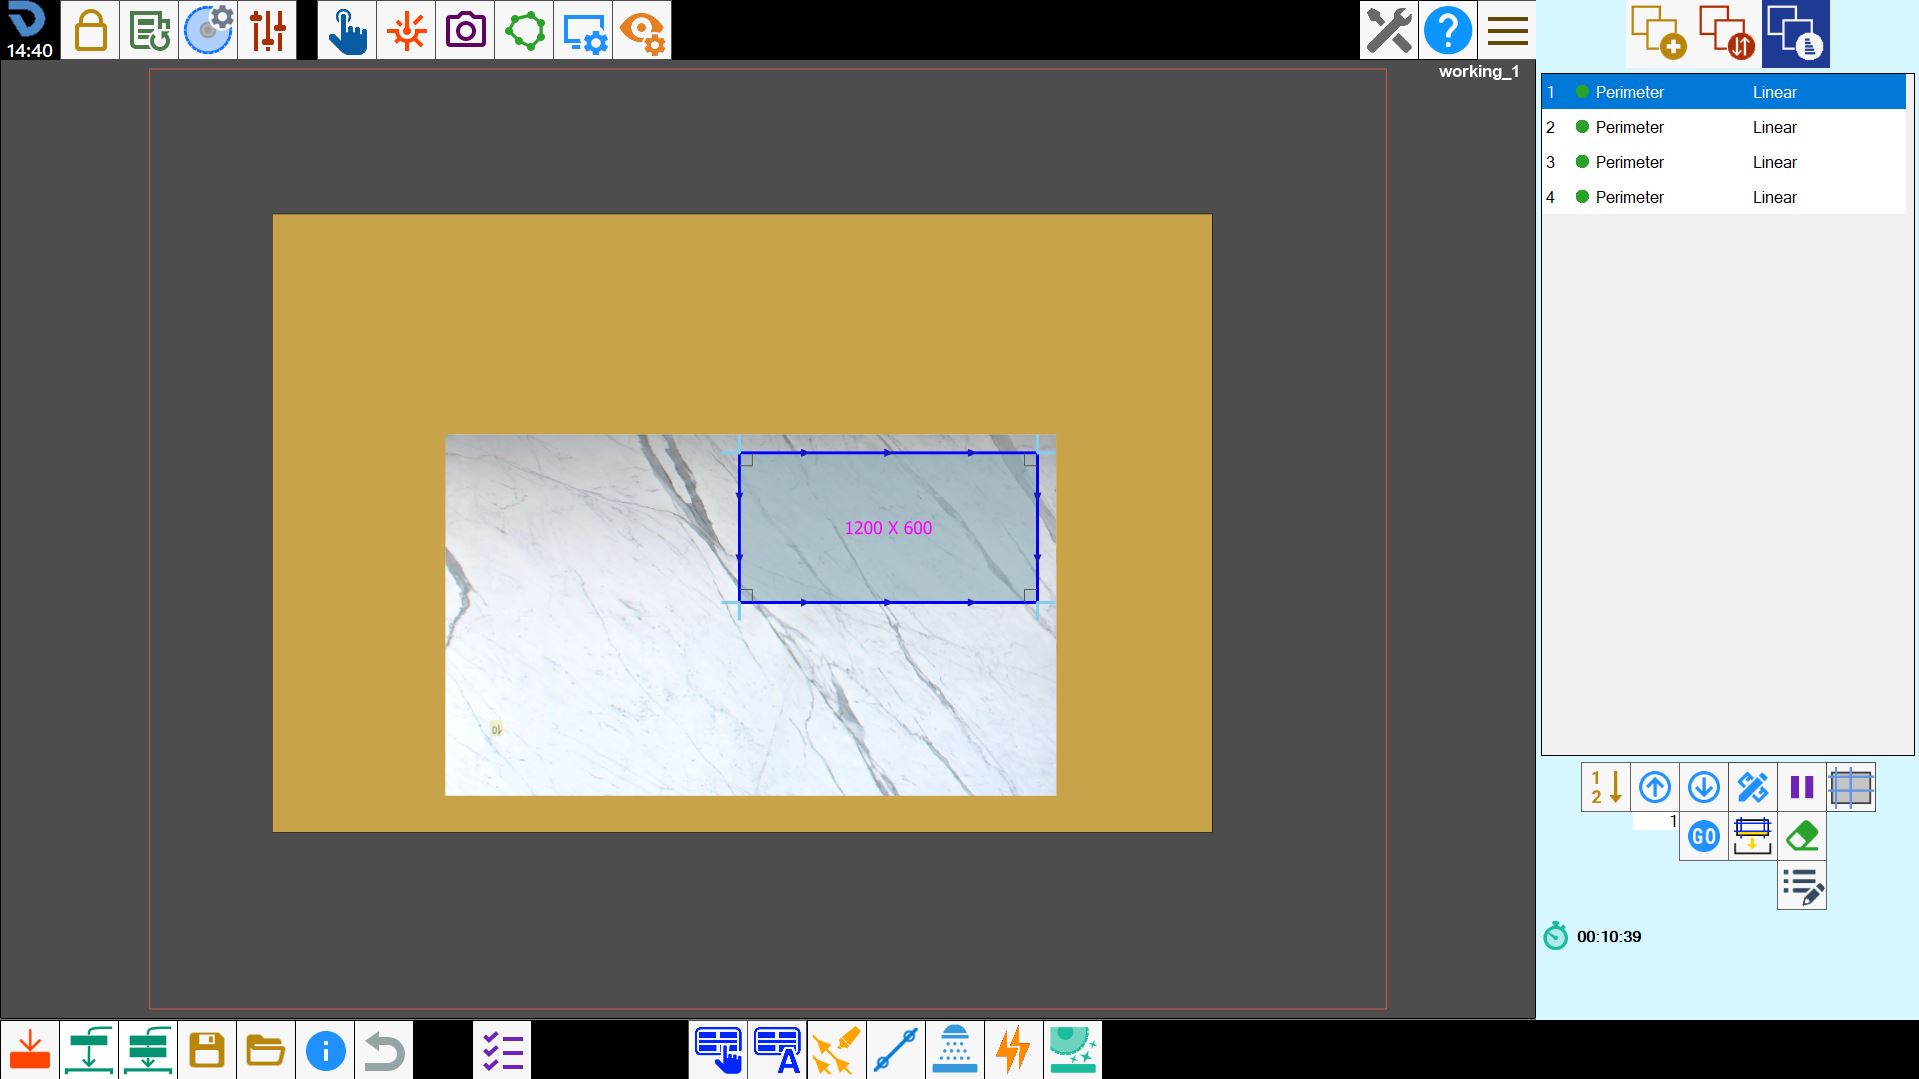Click the add pieces plus icon
This screenshot has width=1919, height=1079.
click(1658, 33)
